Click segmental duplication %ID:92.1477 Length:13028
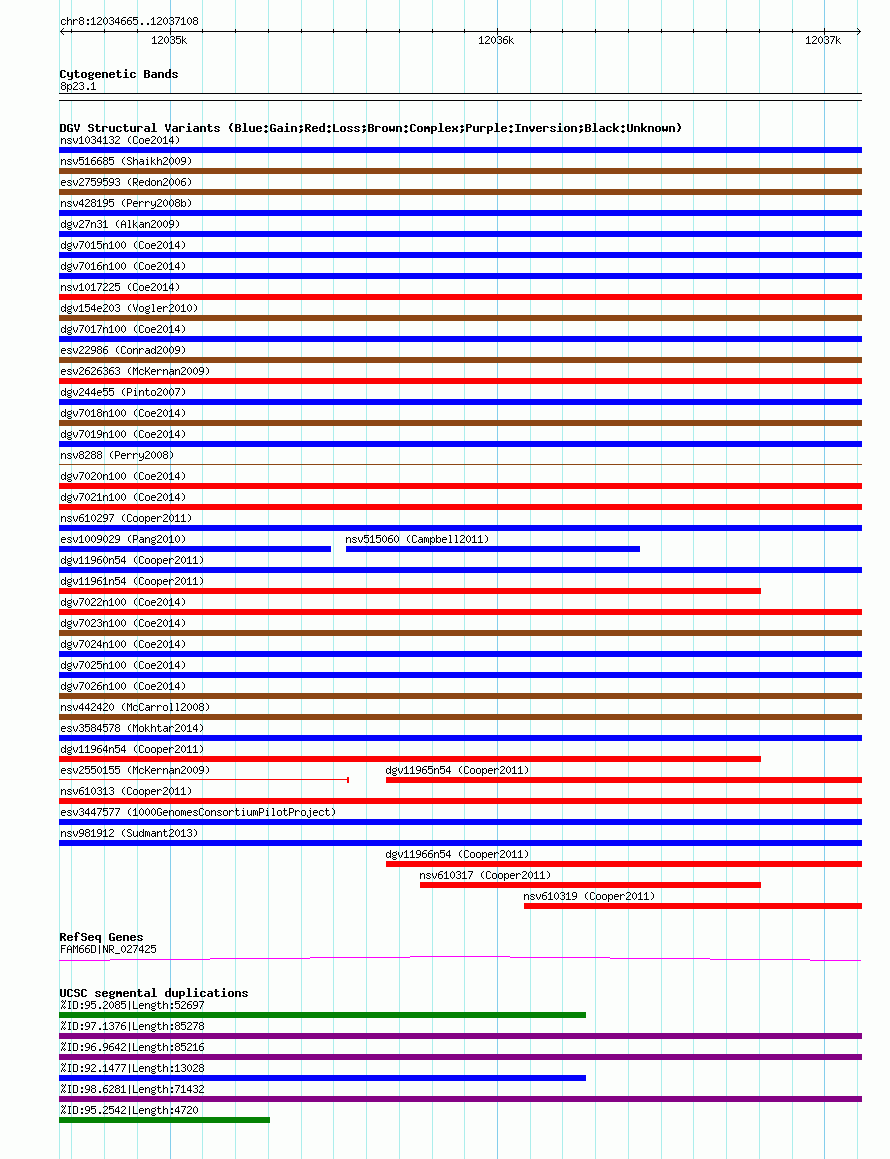890x1159 pixels. (132, 1068)
